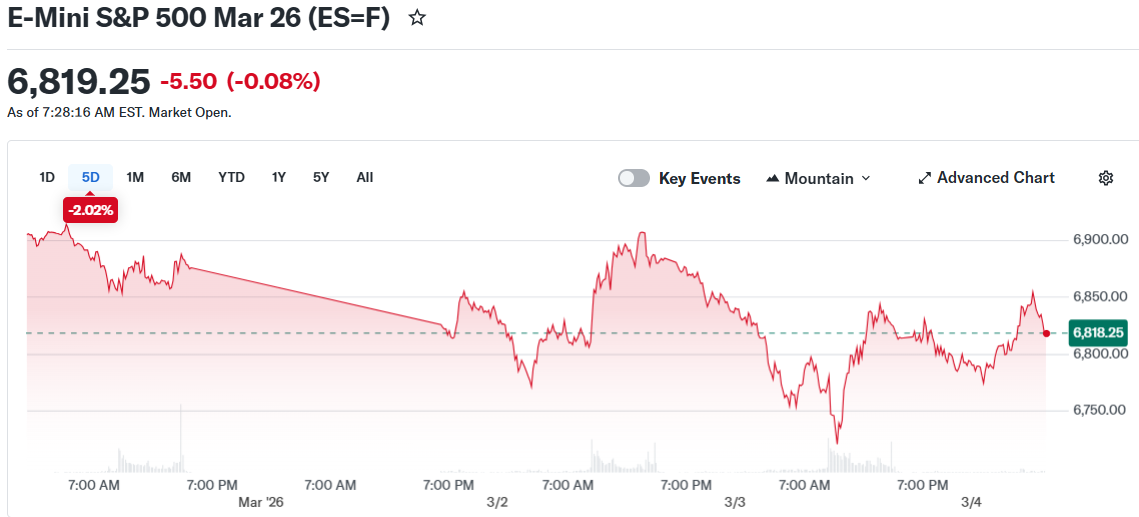1139x517 pixels.
Task: Click the -2.02% change badge
Action: (x=91, y=210)
